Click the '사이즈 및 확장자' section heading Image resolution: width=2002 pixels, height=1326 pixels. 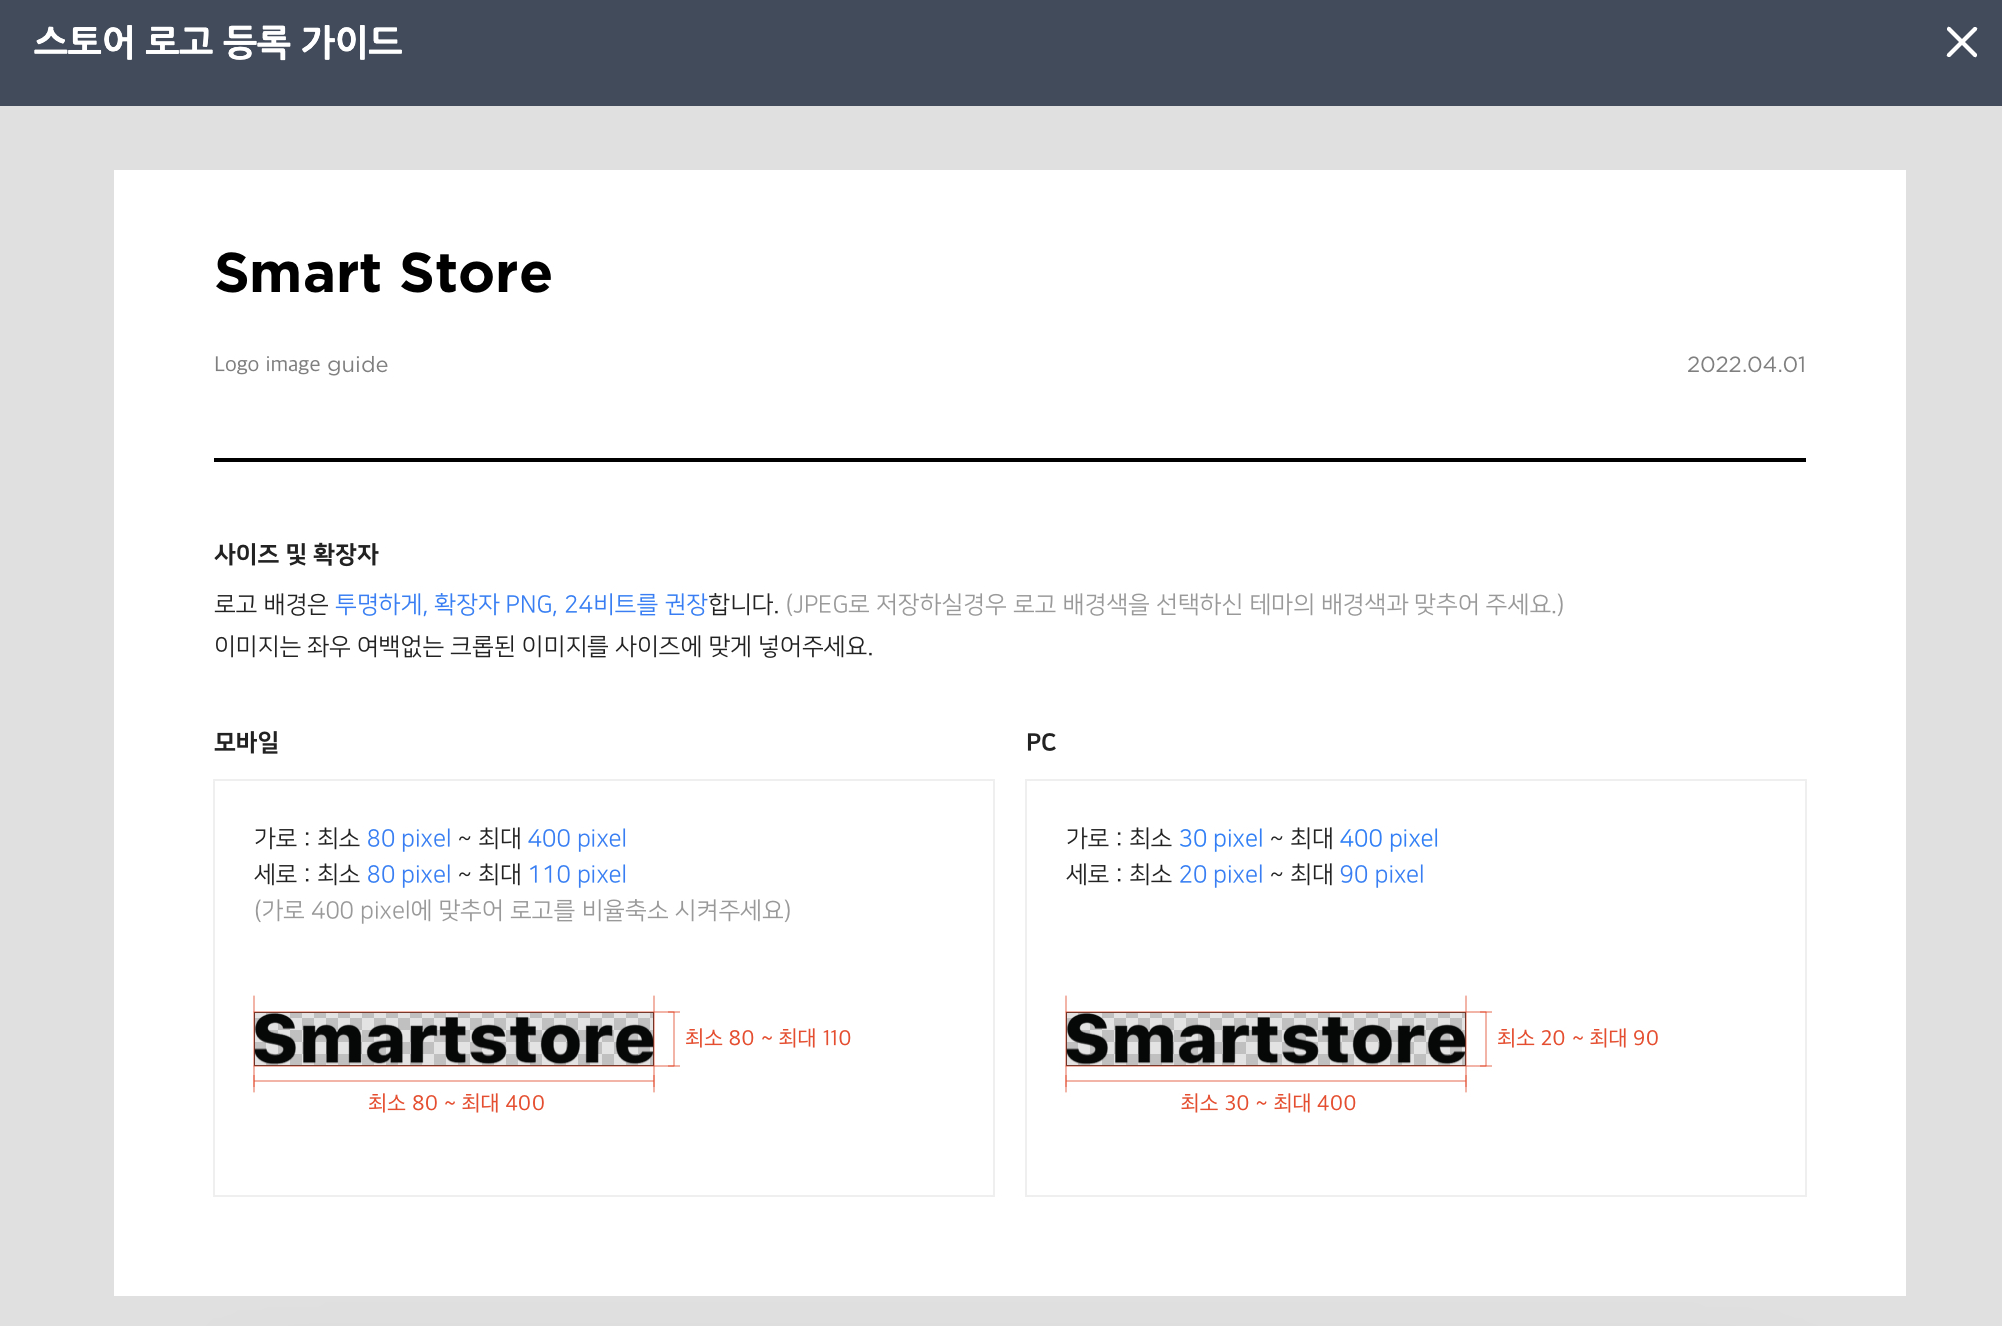tap(296, 554)
